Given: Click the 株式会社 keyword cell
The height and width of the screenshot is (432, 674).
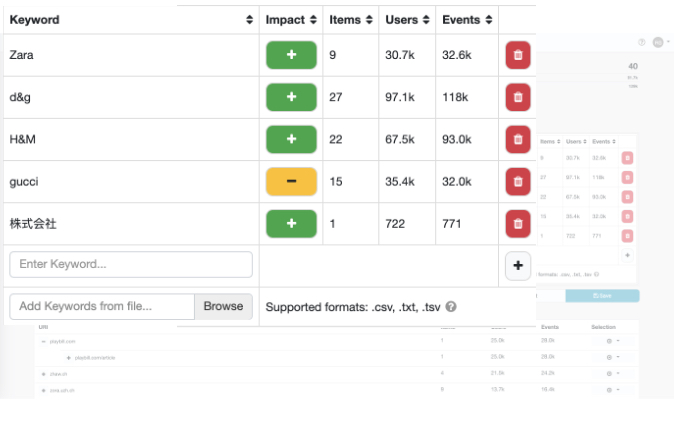Looking at the screenshot, I should [131, 224].
